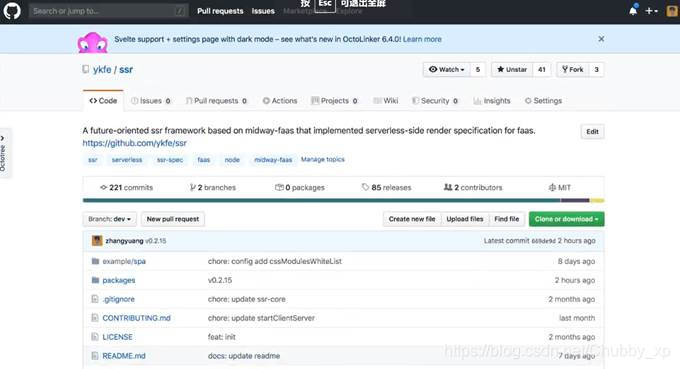
Task: Open README.md file
Action: (124, 356)
